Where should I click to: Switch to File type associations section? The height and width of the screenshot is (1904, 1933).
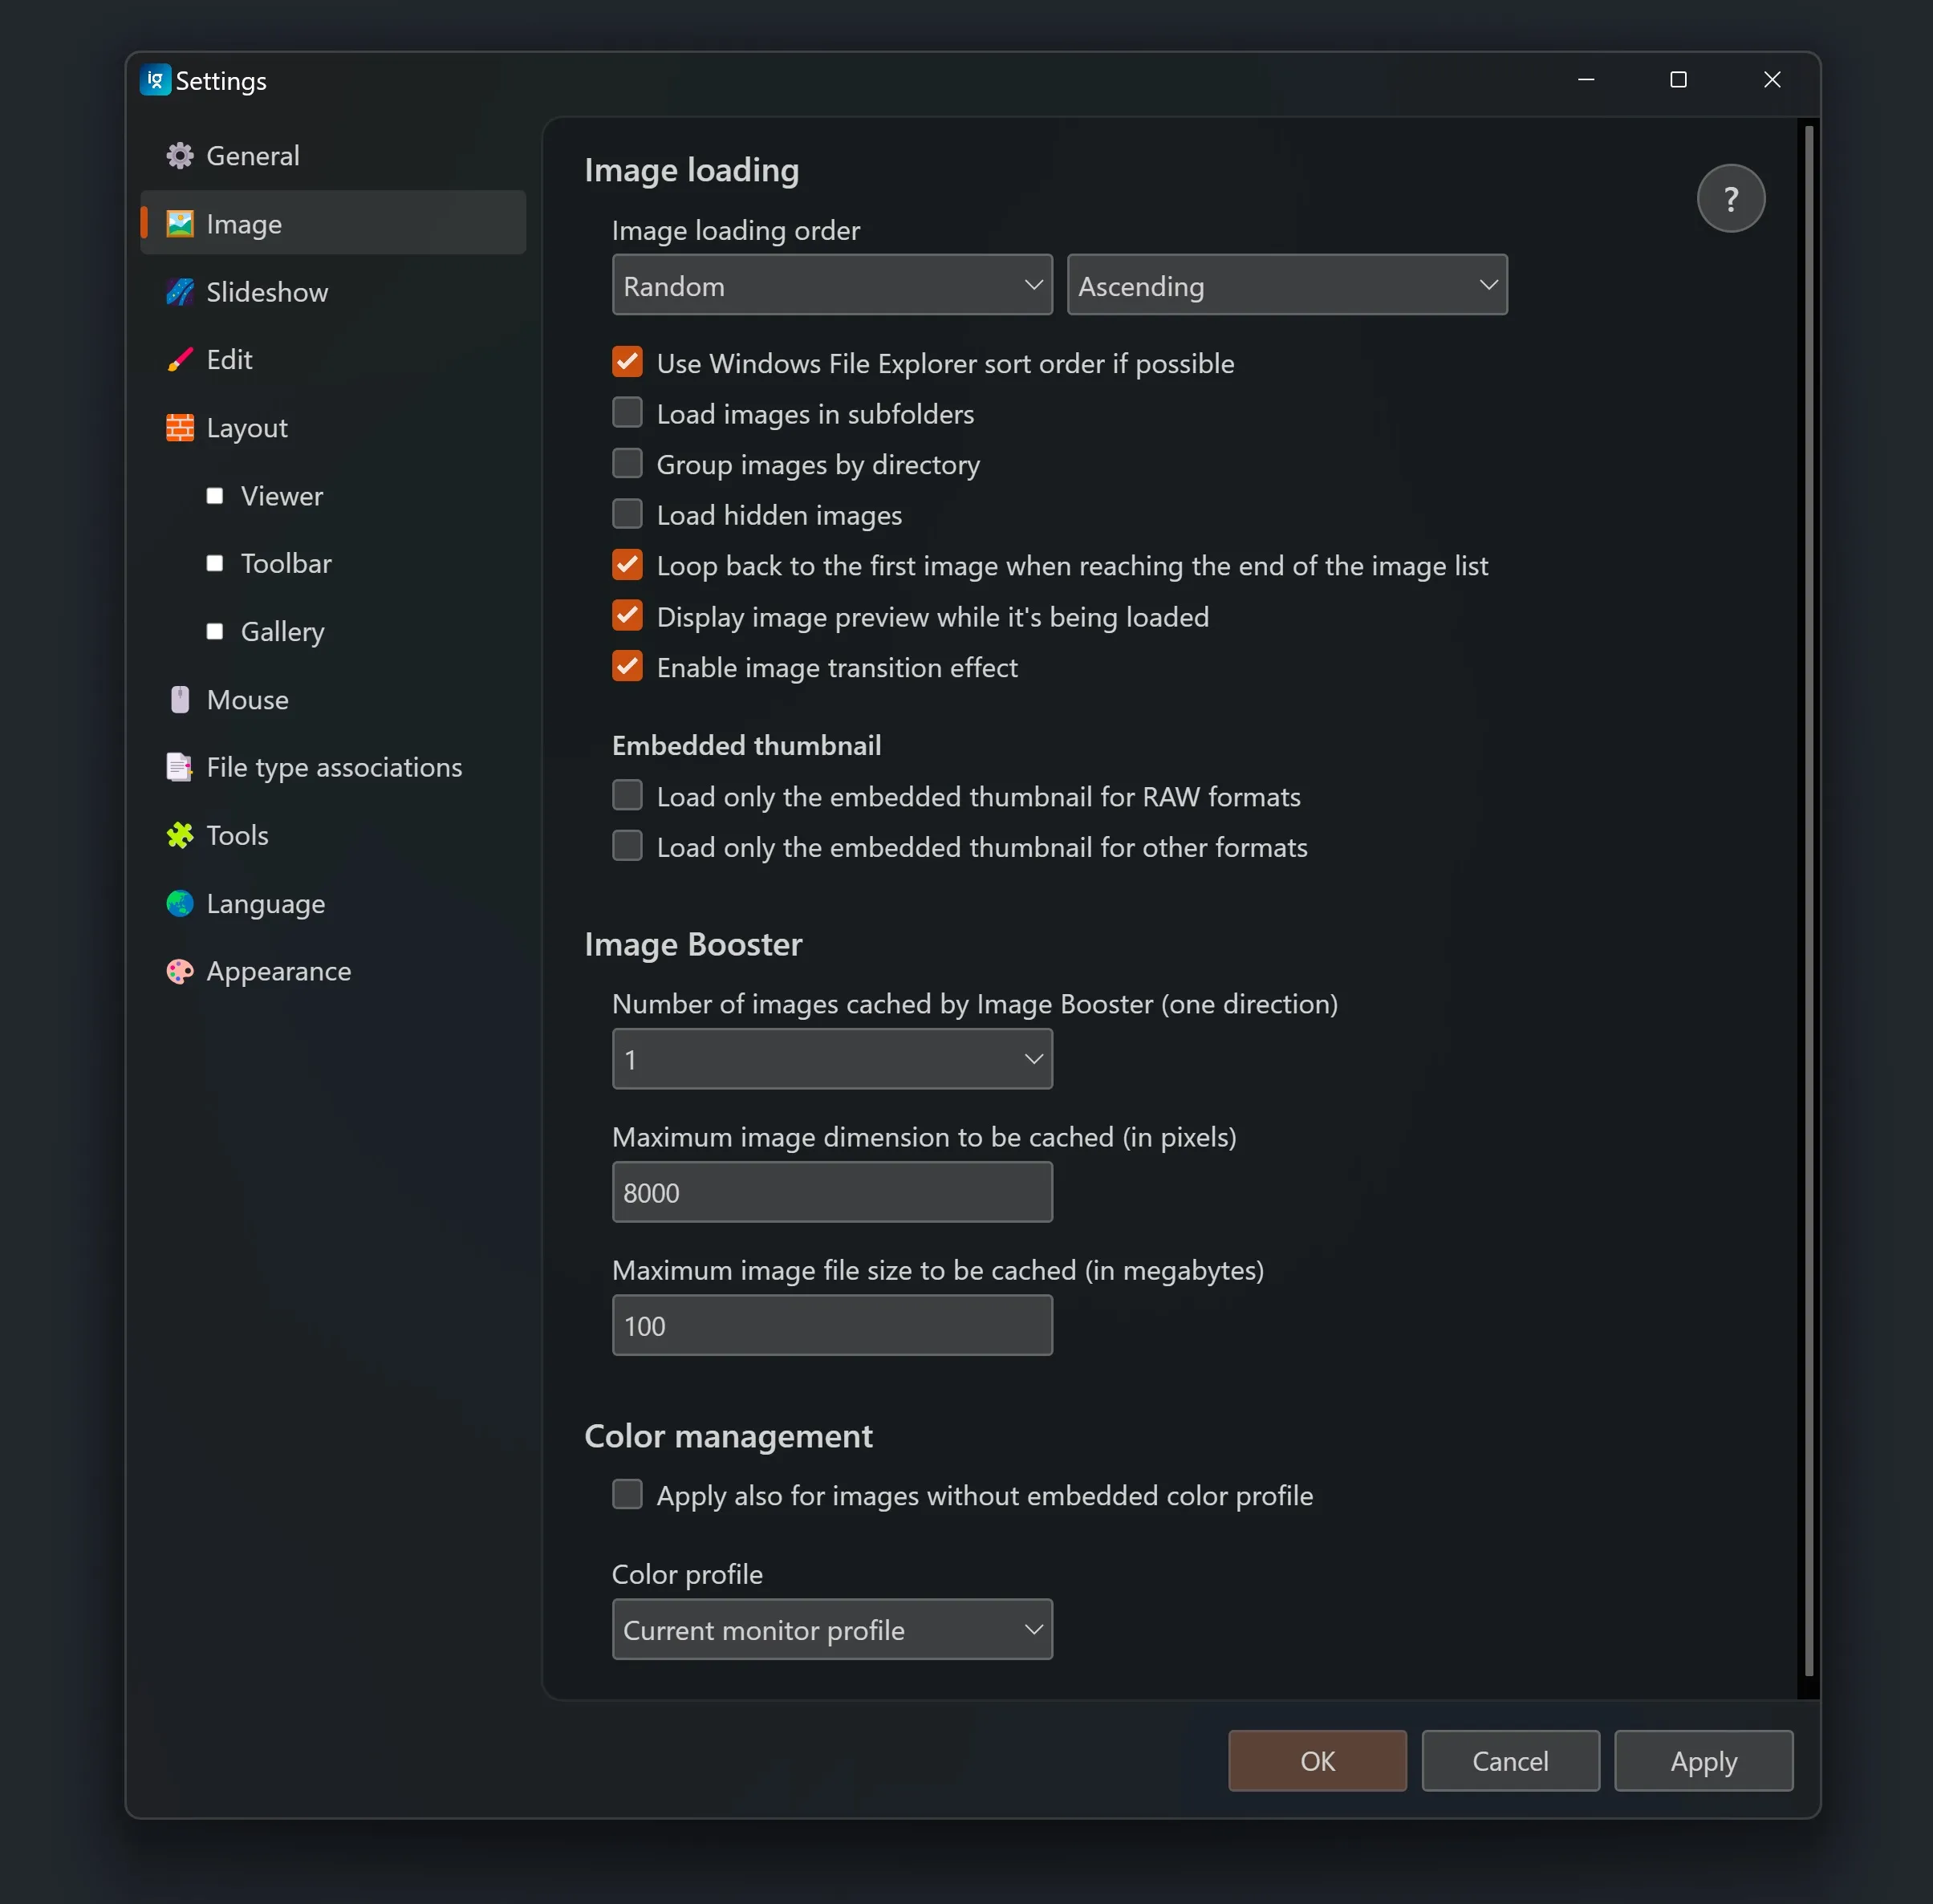(x=333, y=767)
